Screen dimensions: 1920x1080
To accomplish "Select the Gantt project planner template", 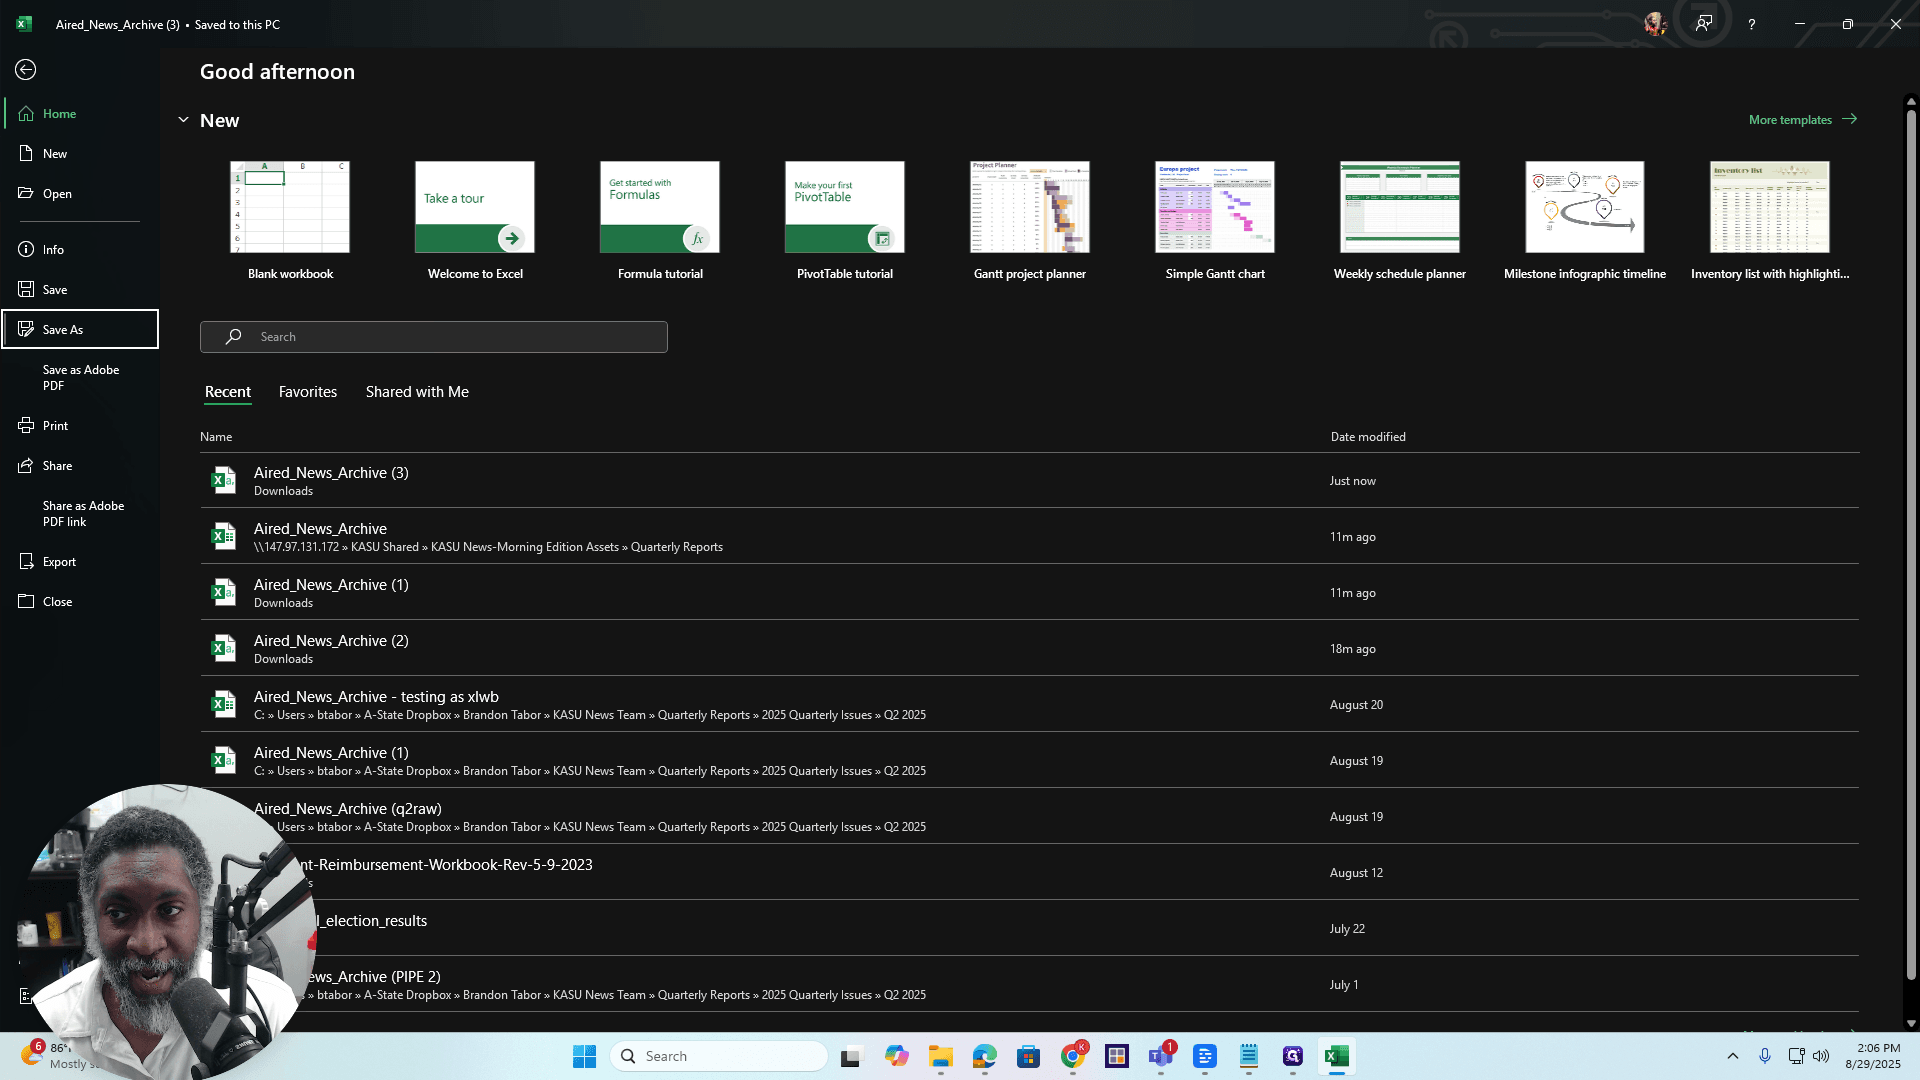I will click(x=1030, y=221).
